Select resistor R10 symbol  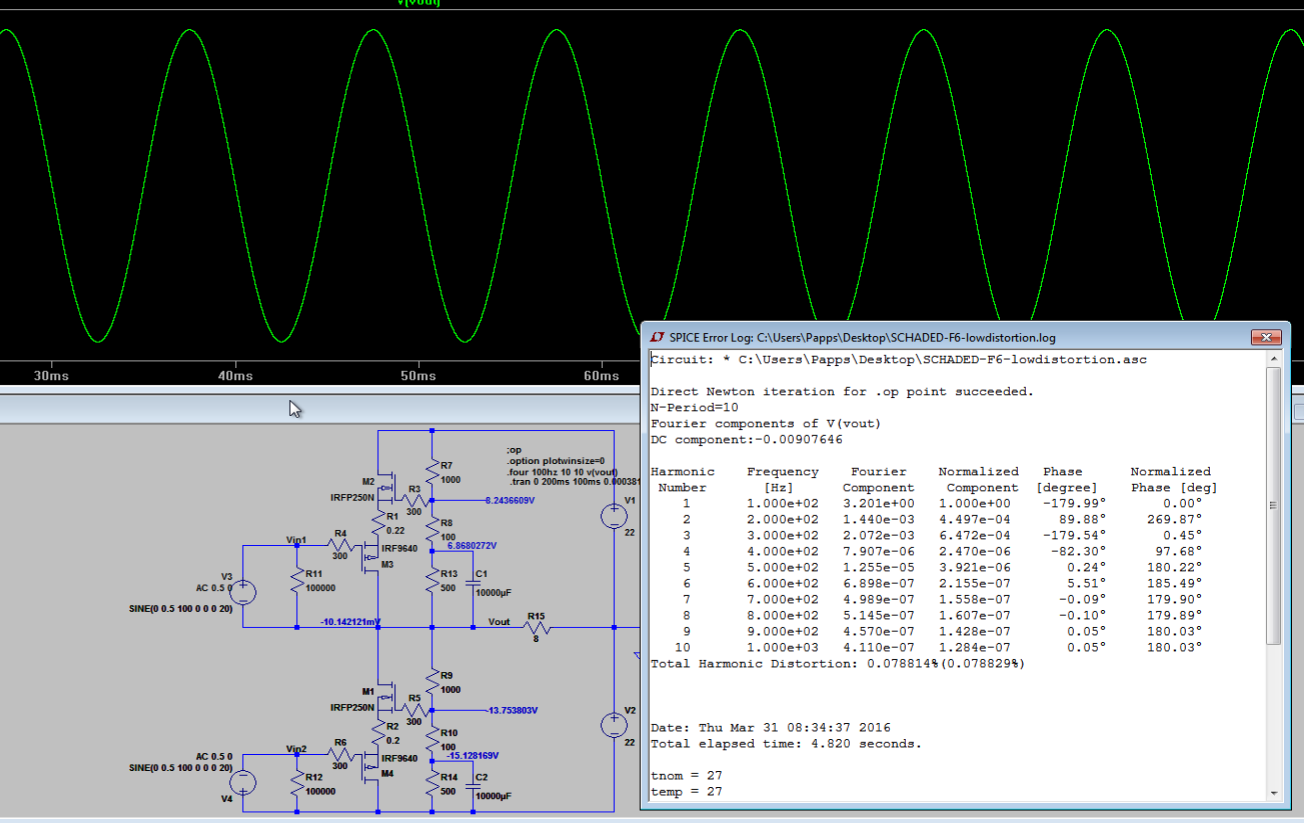pos(431,739)
